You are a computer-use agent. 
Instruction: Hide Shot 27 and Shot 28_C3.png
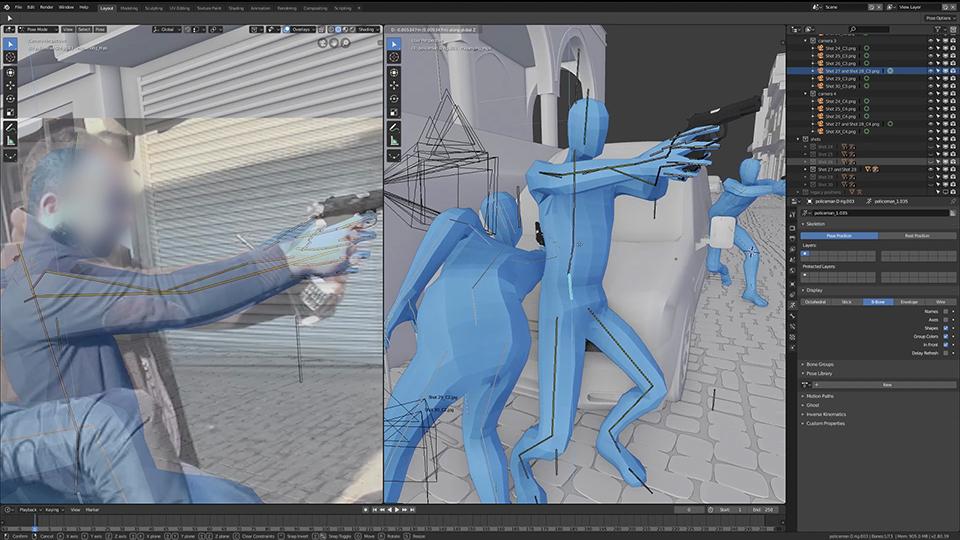coord(930,72)
